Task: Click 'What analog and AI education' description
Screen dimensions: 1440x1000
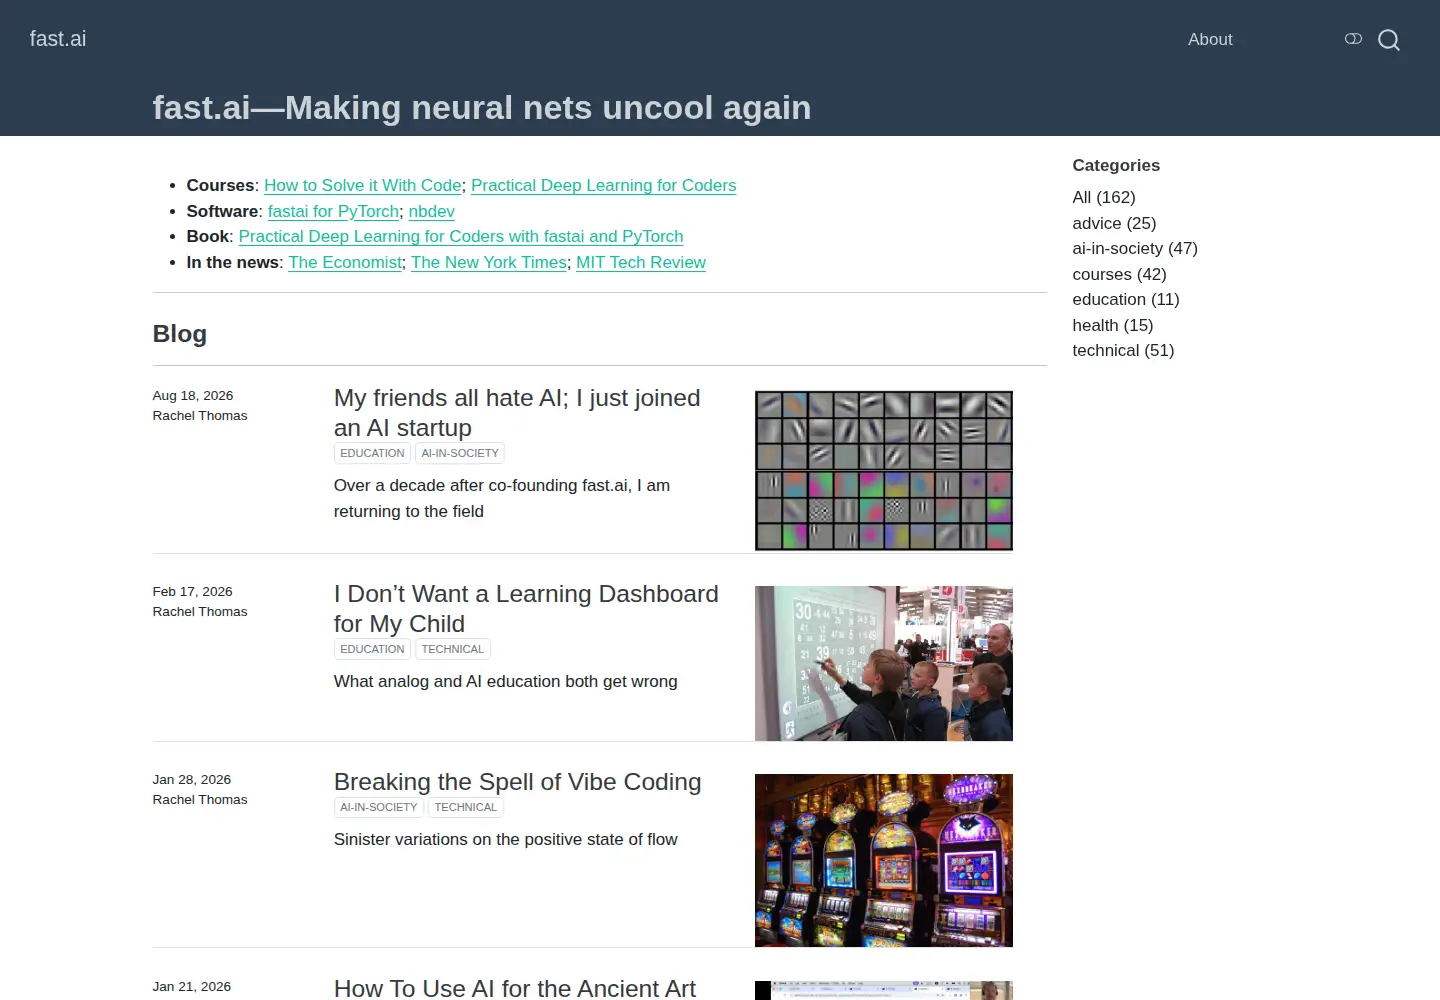Action: click(506, 681)
